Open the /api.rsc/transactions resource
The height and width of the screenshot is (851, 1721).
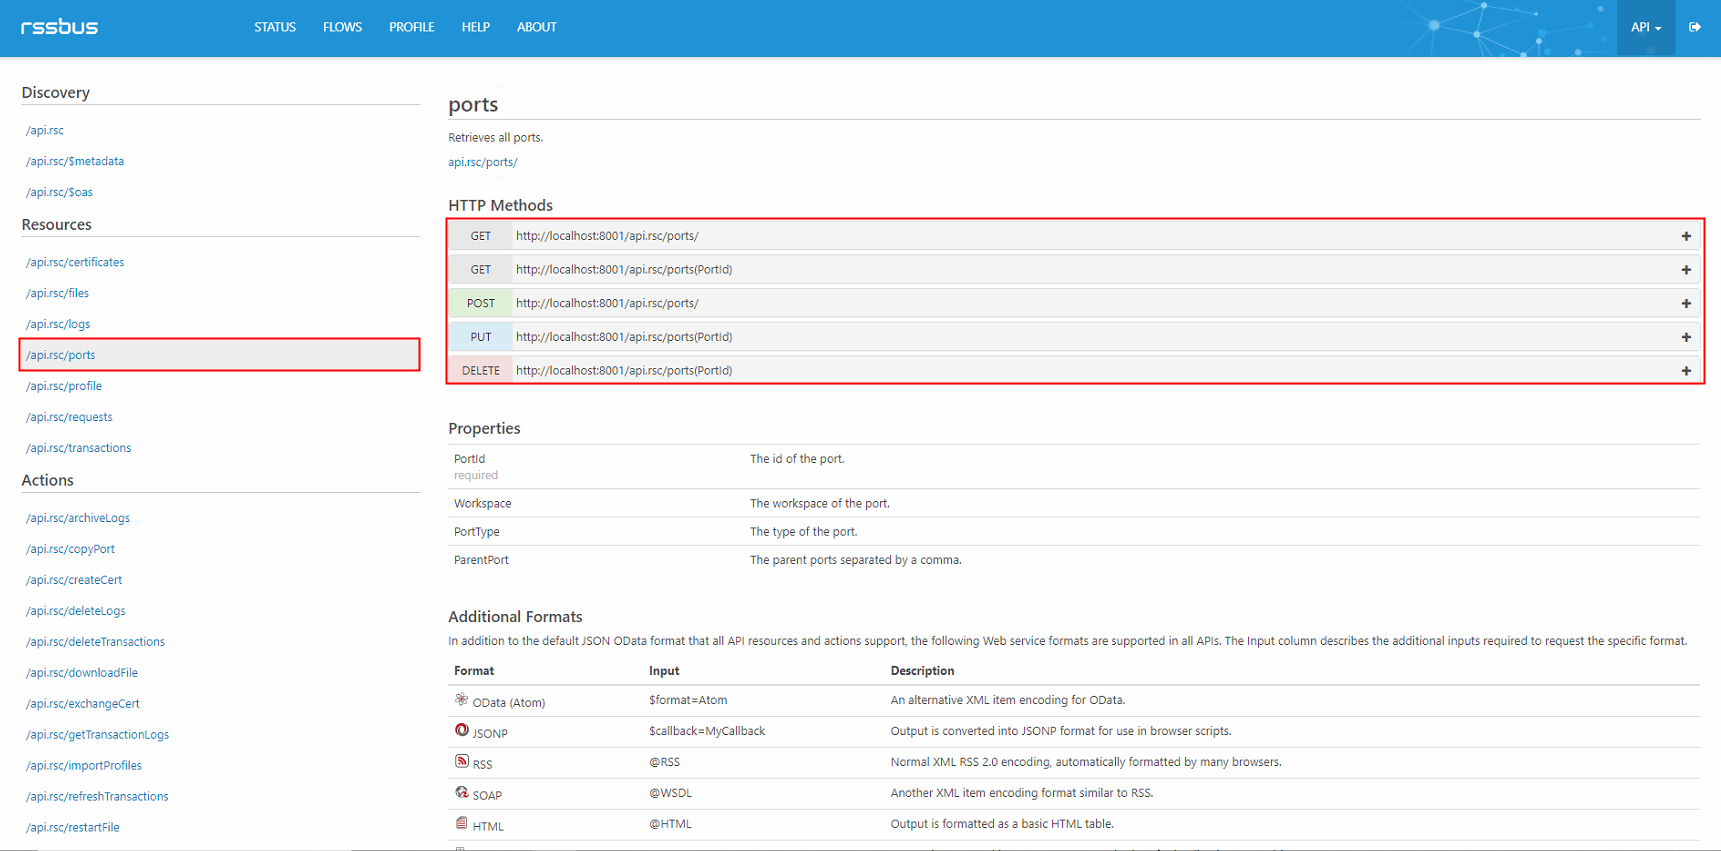[78, 448]
